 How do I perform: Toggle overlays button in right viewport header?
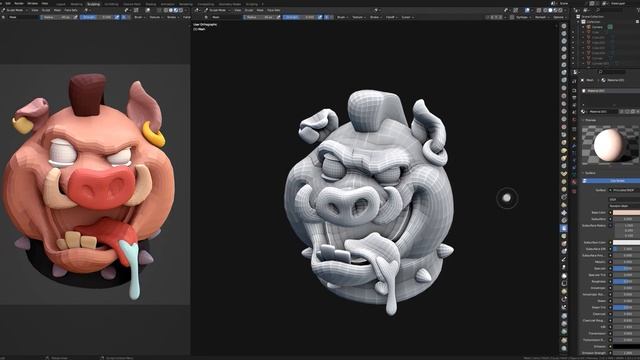527,10
